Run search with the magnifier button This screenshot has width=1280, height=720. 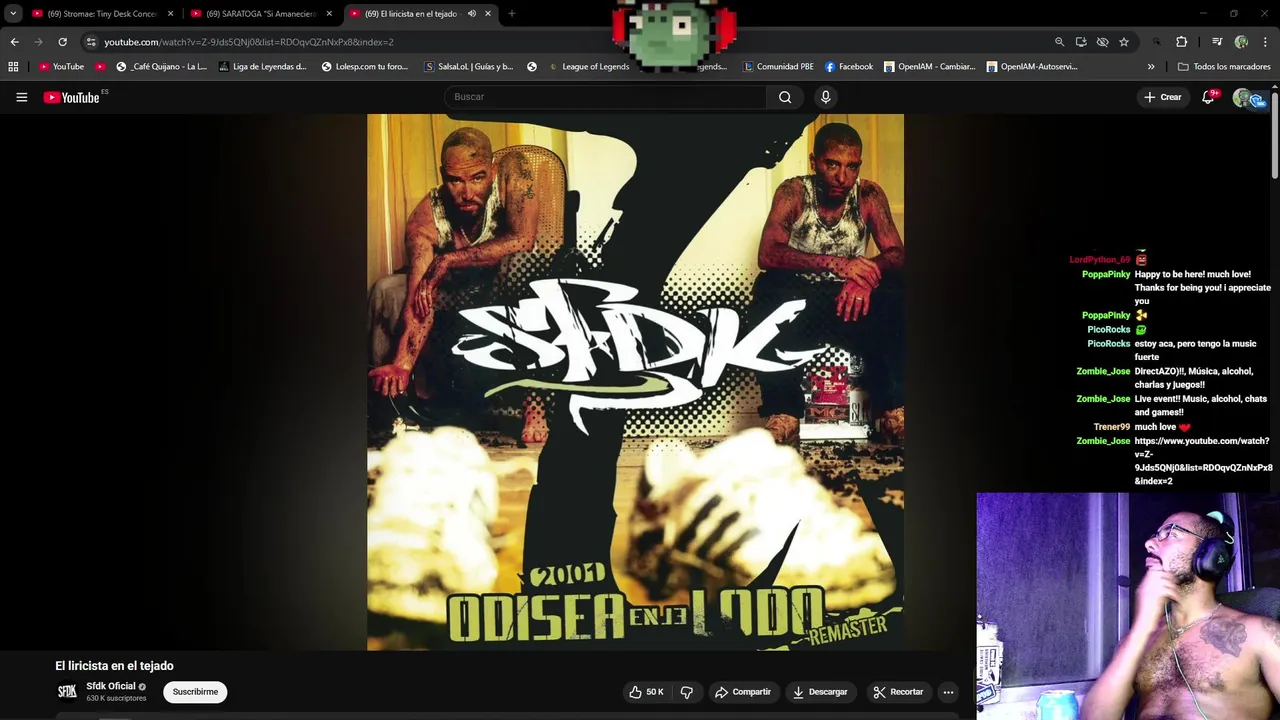pyautogui.click(x=785, y=97)
